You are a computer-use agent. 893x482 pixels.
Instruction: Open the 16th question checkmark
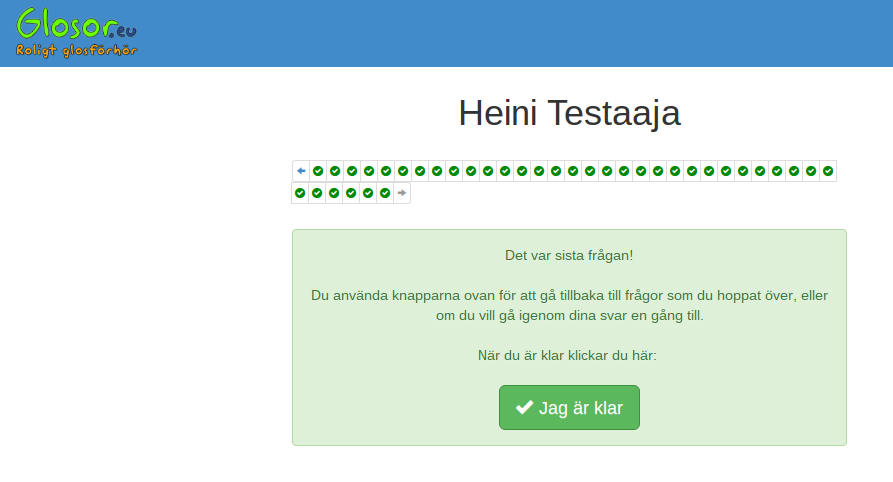pyautogui.click(x=573, y=171)
